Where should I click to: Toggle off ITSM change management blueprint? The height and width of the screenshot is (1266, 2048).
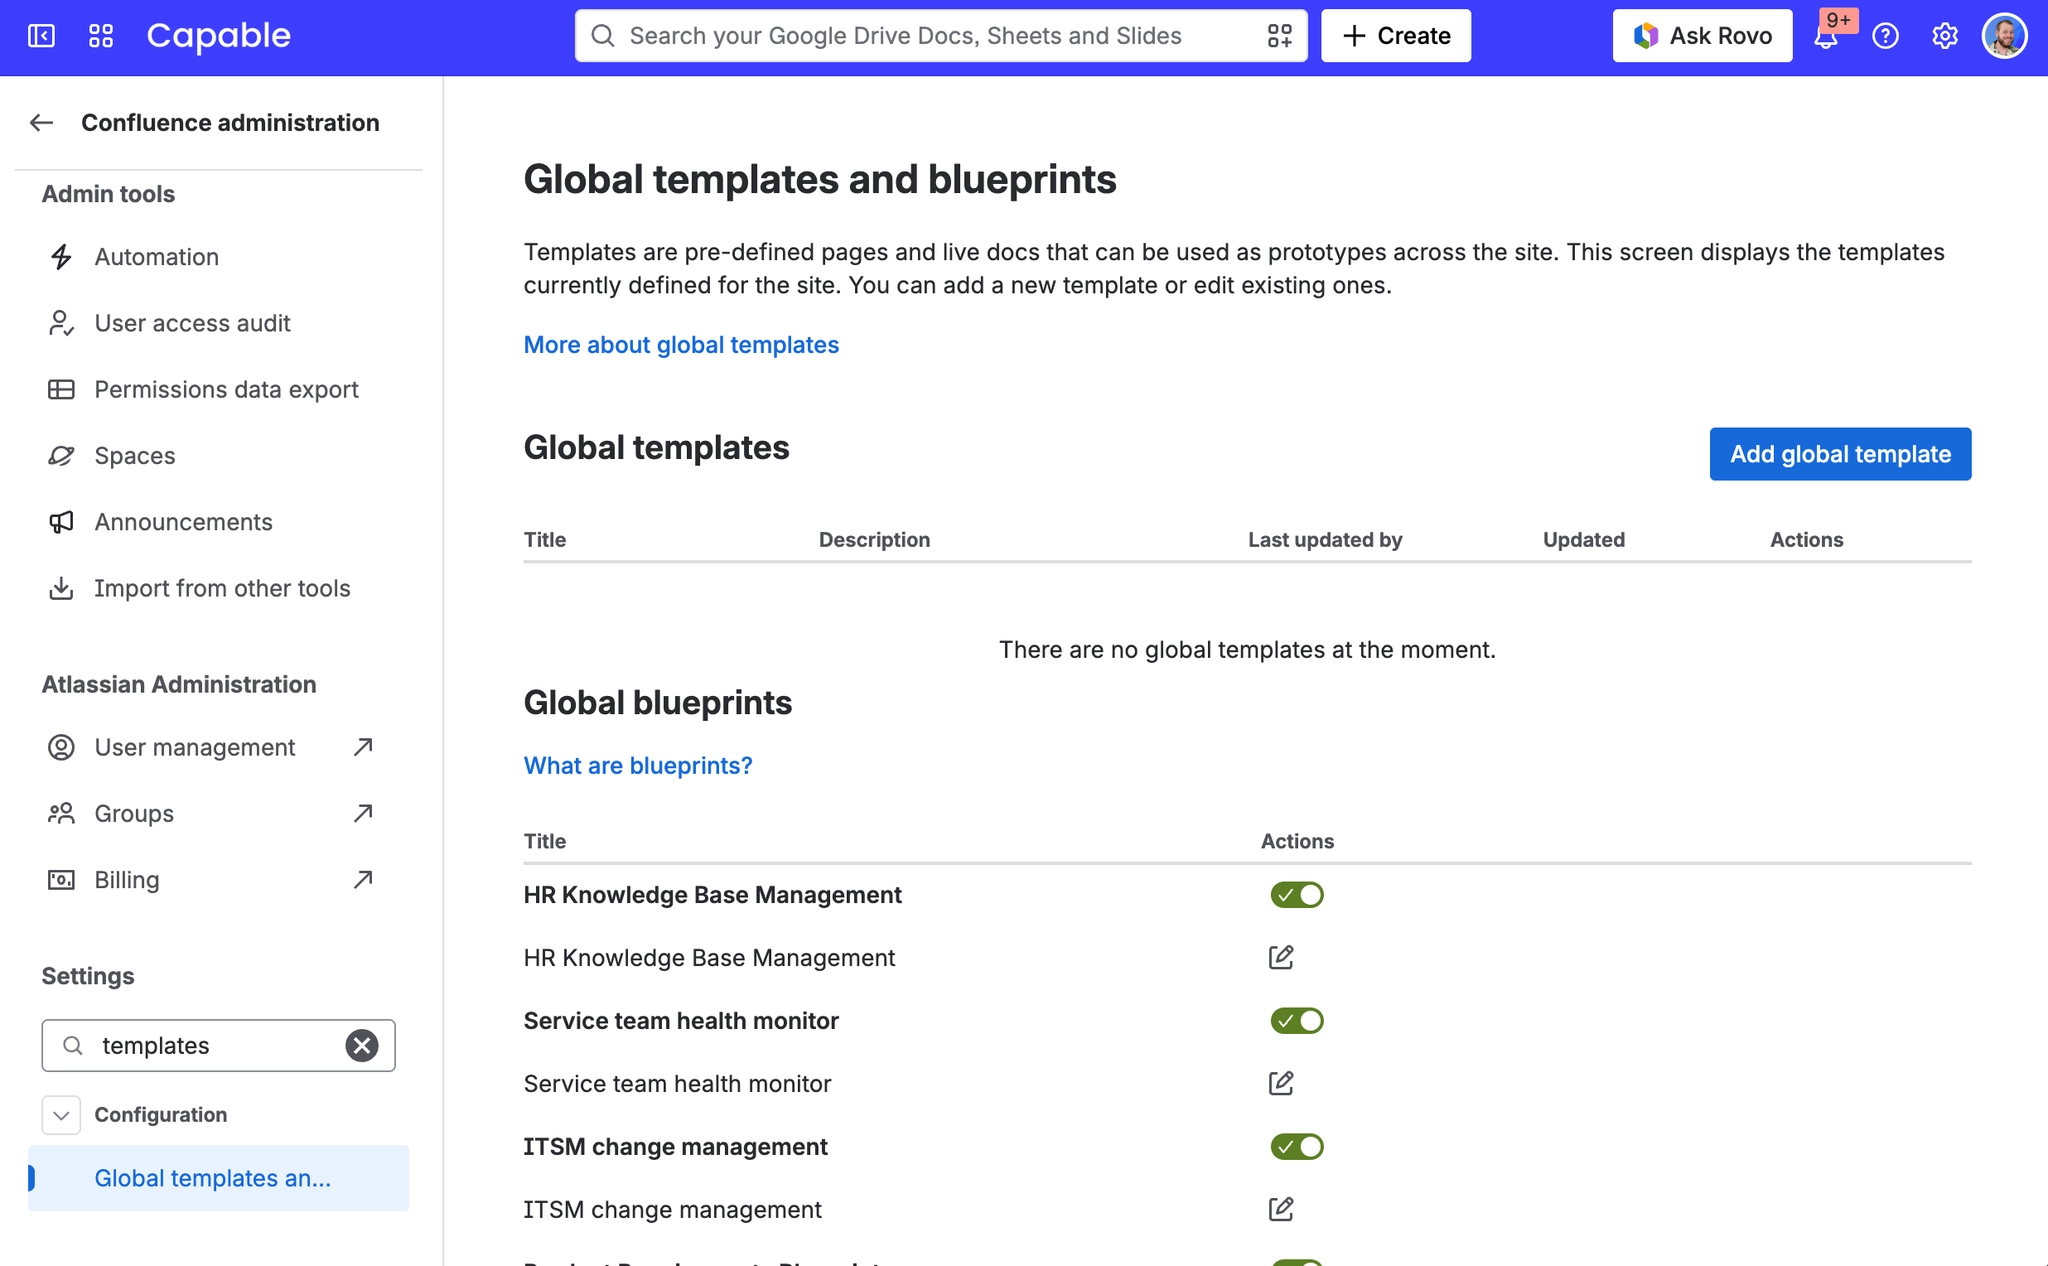[x=1297, y=1147]
